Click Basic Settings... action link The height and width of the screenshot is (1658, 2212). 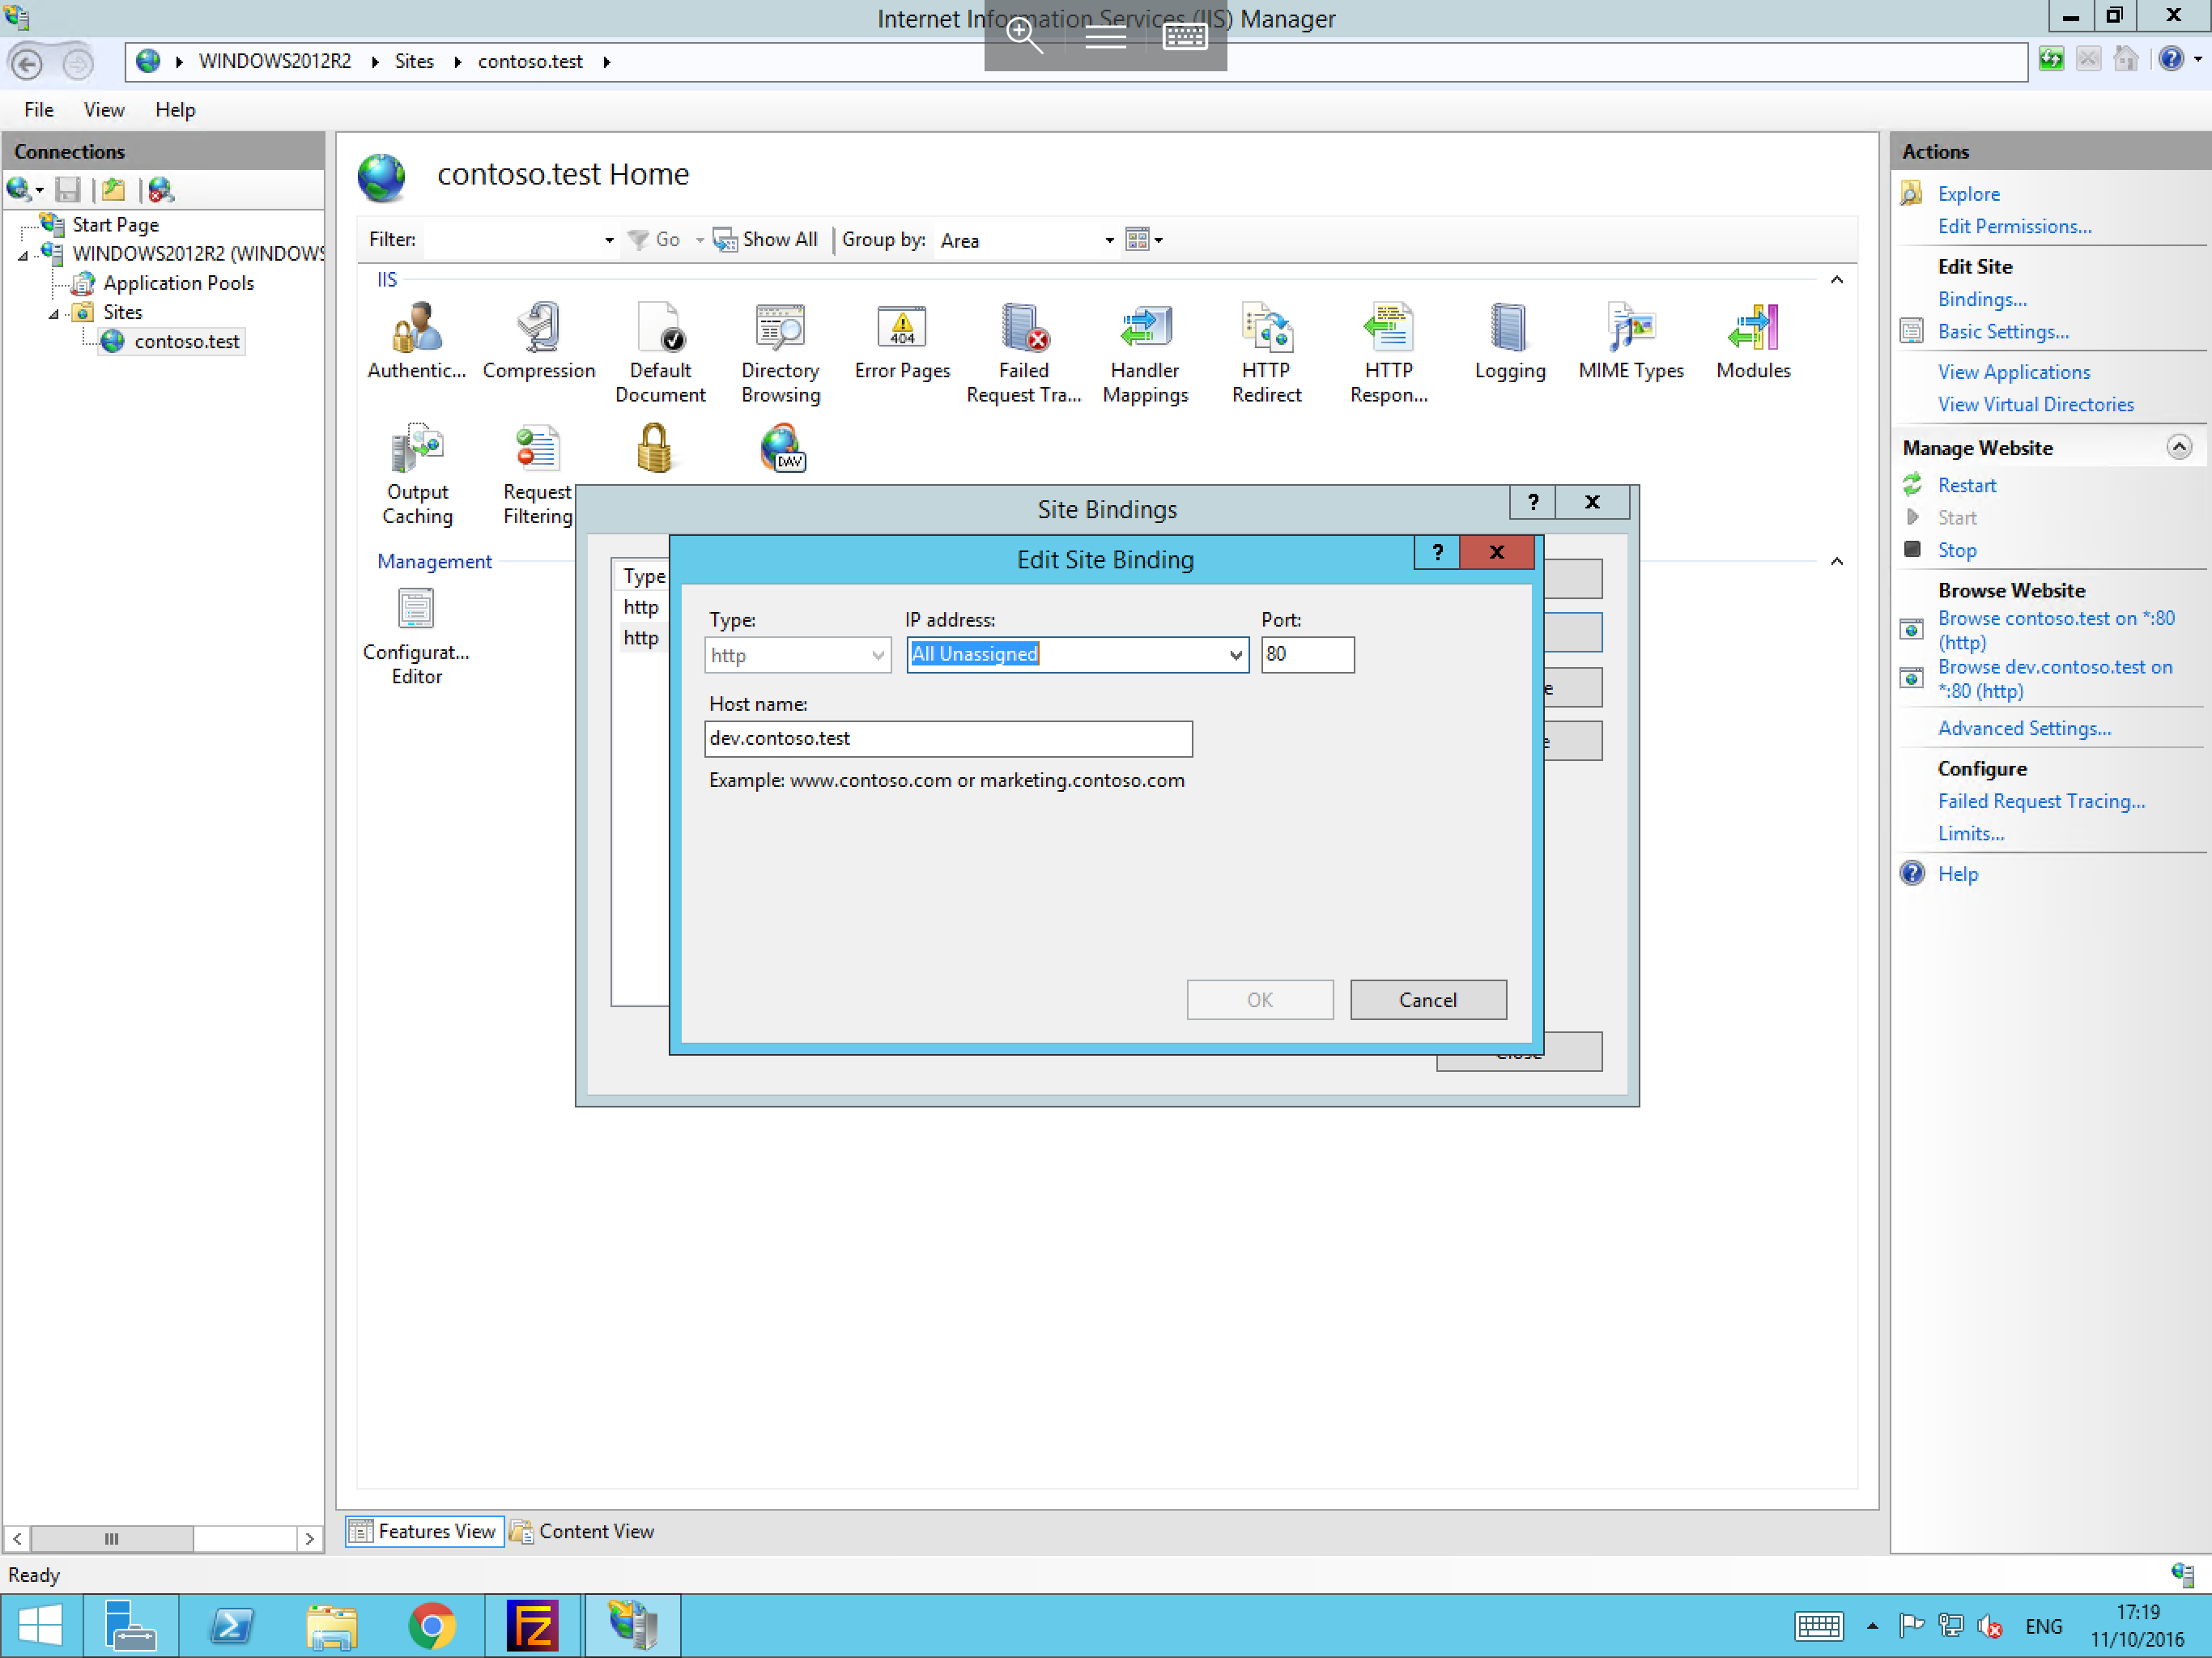(2003, 331)
